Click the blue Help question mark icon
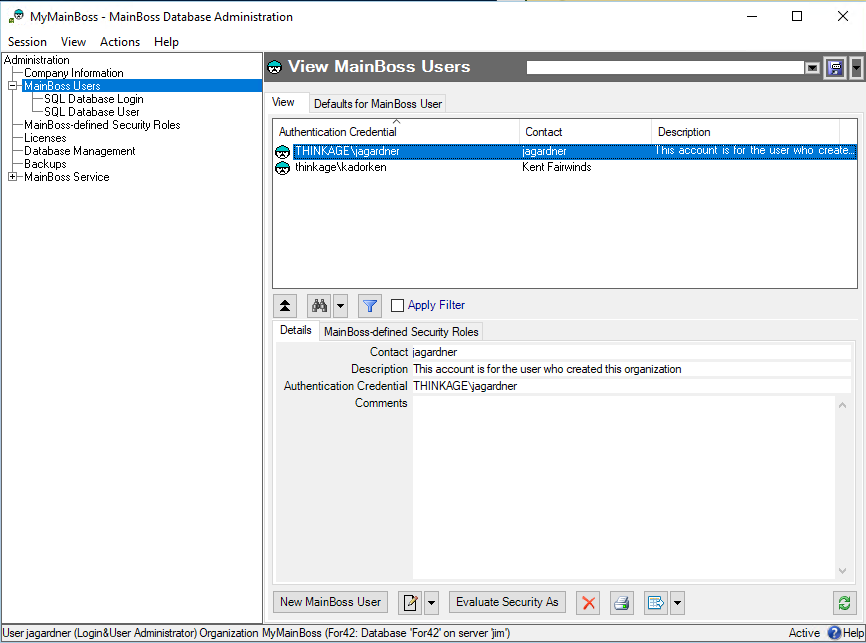This screenshot has width=866, height=643. coord(834,633)
